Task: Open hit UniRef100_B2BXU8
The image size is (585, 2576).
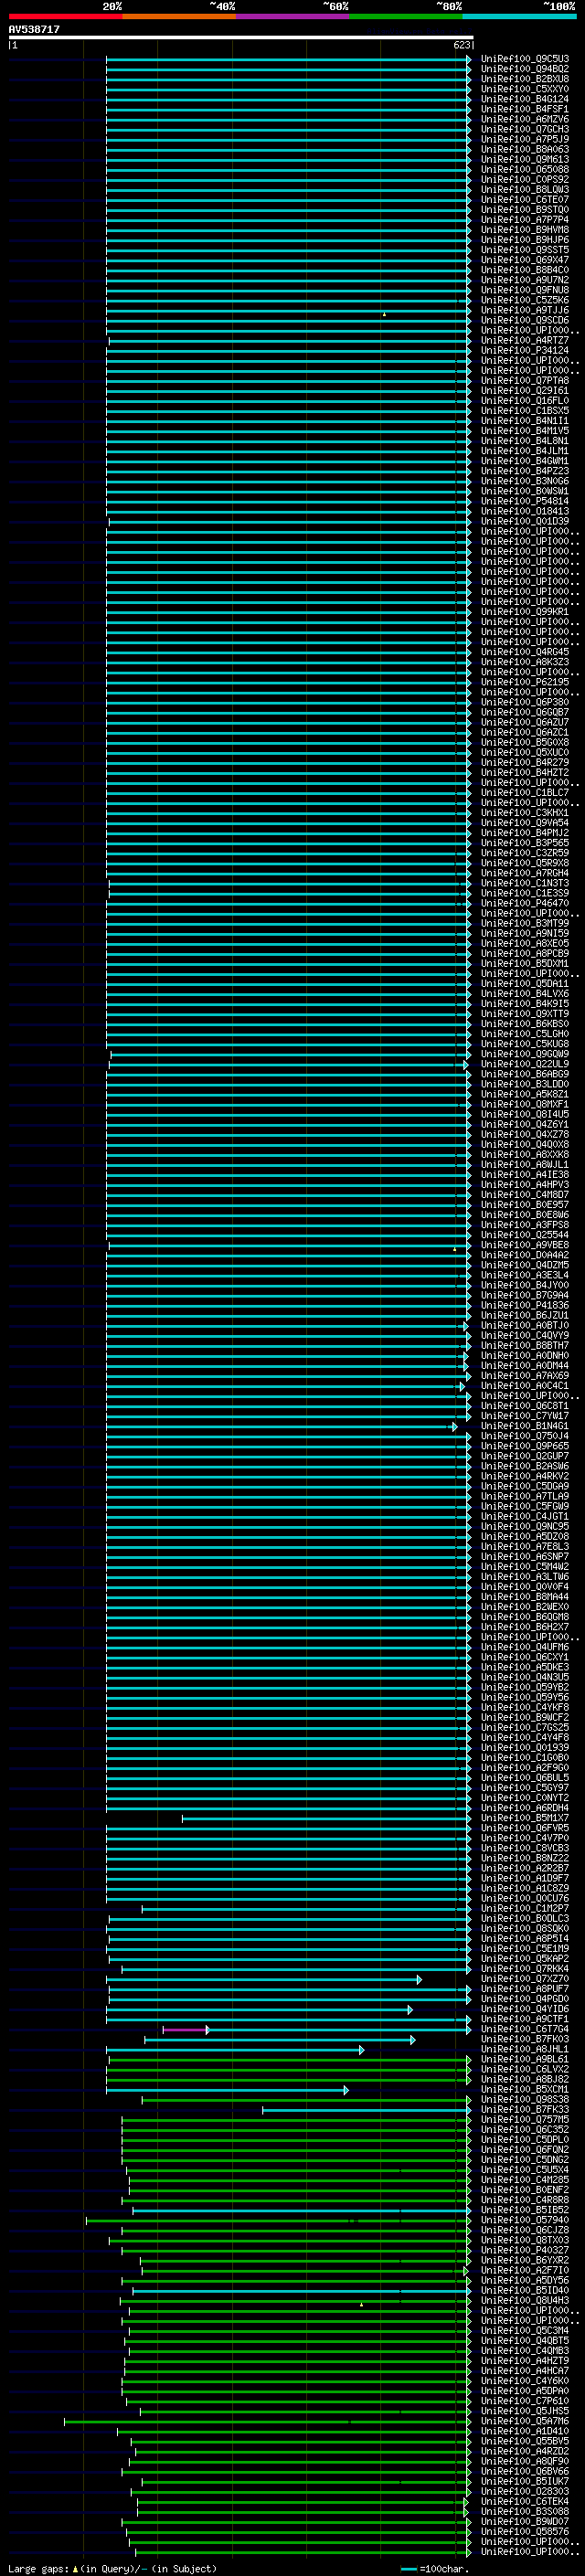Action: 524,79
